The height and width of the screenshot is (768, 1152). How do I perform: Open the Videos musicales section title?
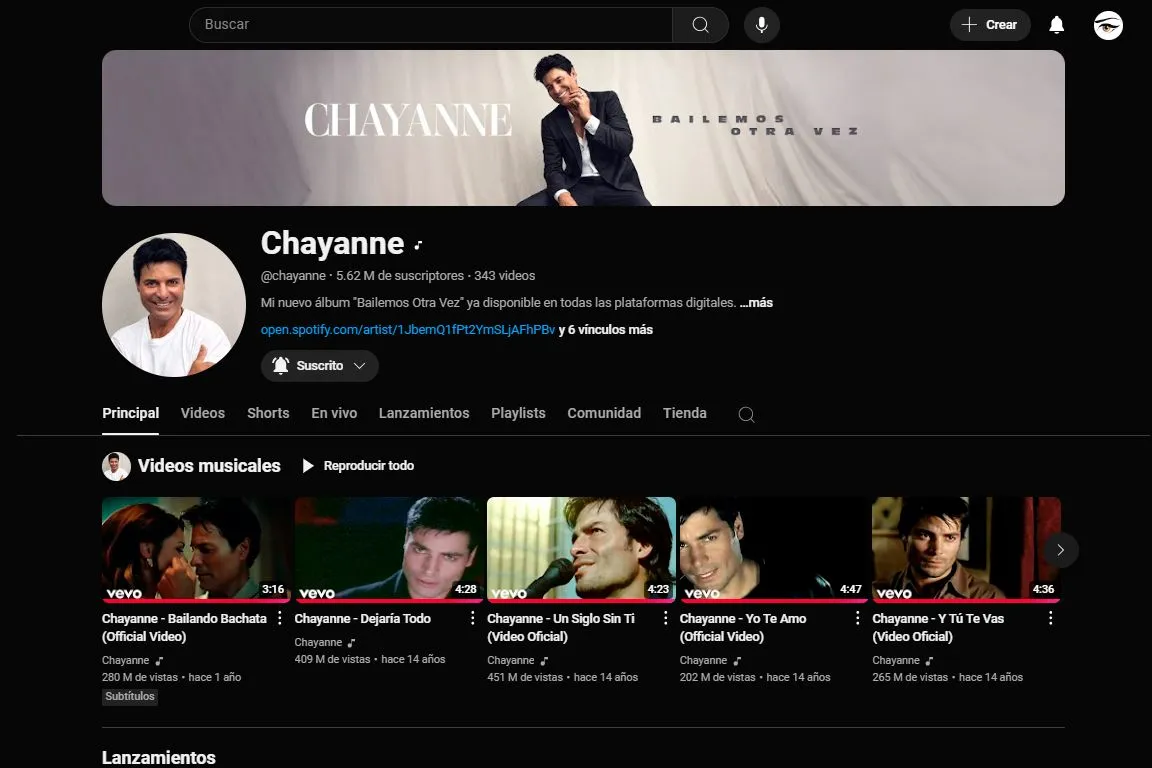[209, 466]
